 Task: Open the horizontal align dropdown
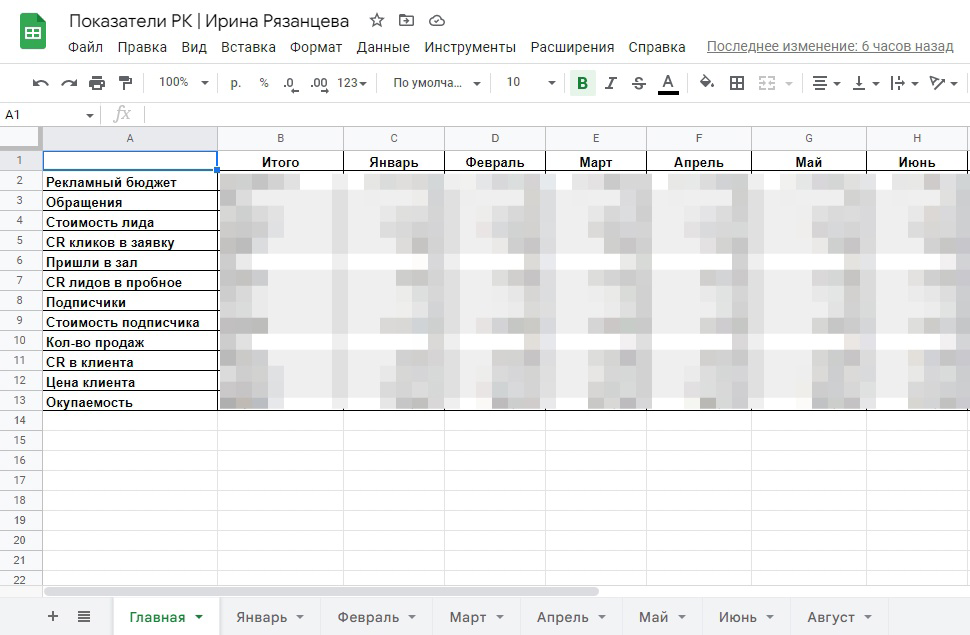click(826, 83)
